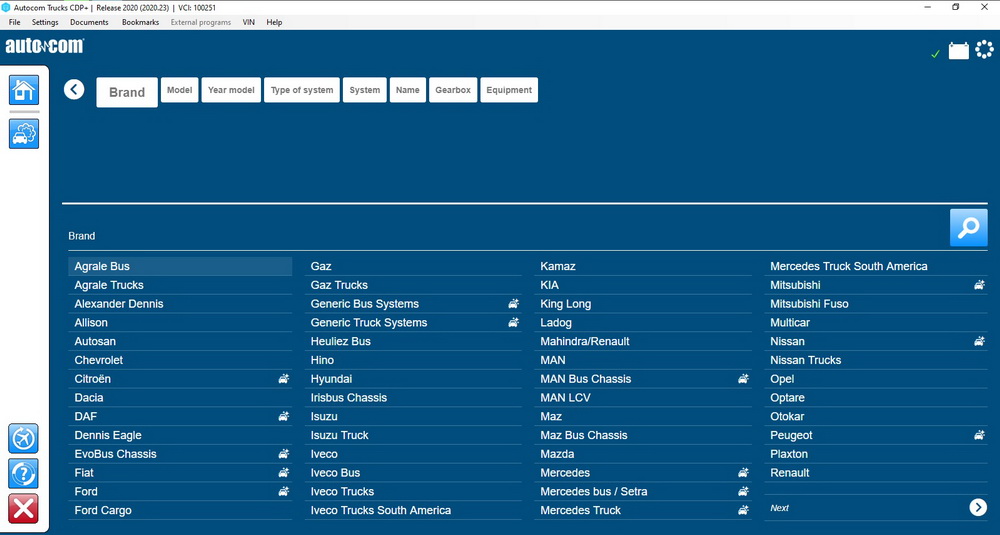
Task: Click the red X exit icon
Action: coord(23,508)
